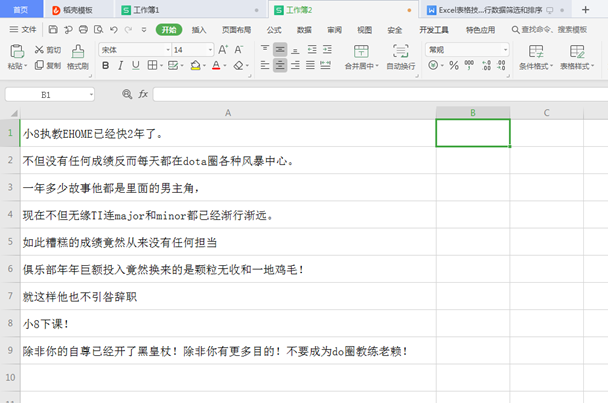Click the Save icon in quick toolbar
The image size is (608, 403).
click(53, 29)
